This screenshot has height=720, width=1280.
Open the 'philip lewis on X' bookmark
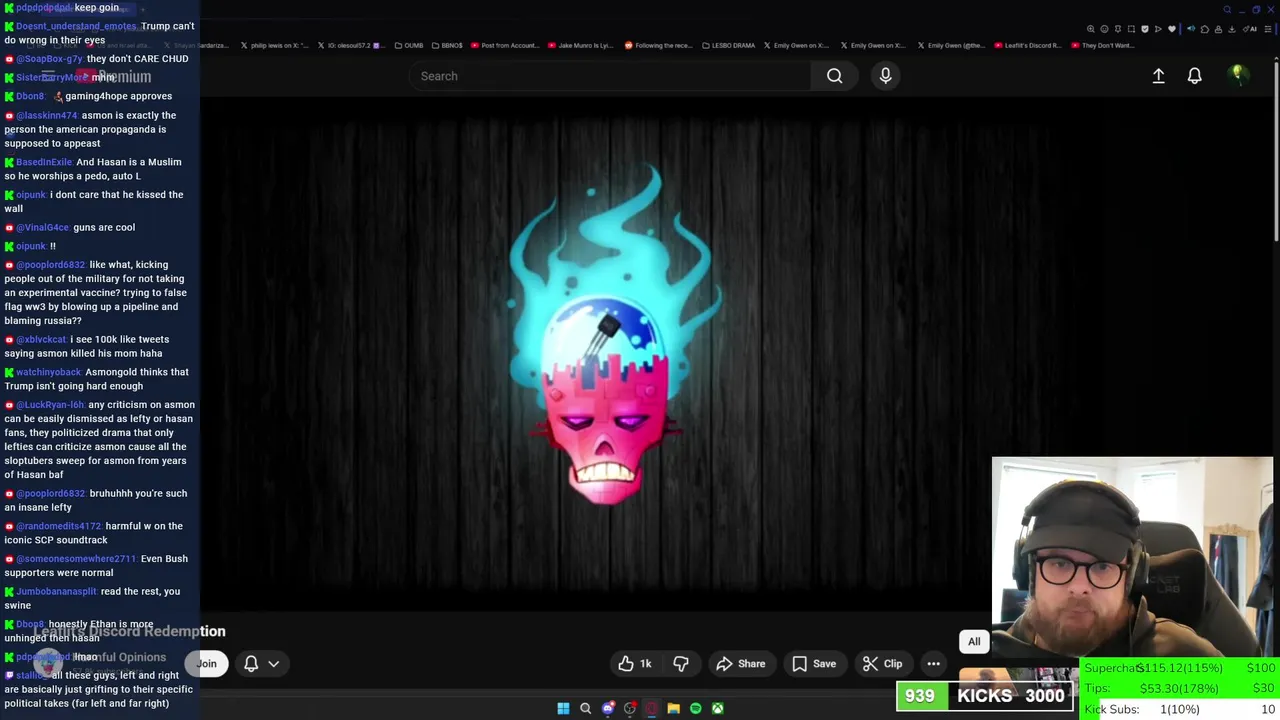[274, 45]
